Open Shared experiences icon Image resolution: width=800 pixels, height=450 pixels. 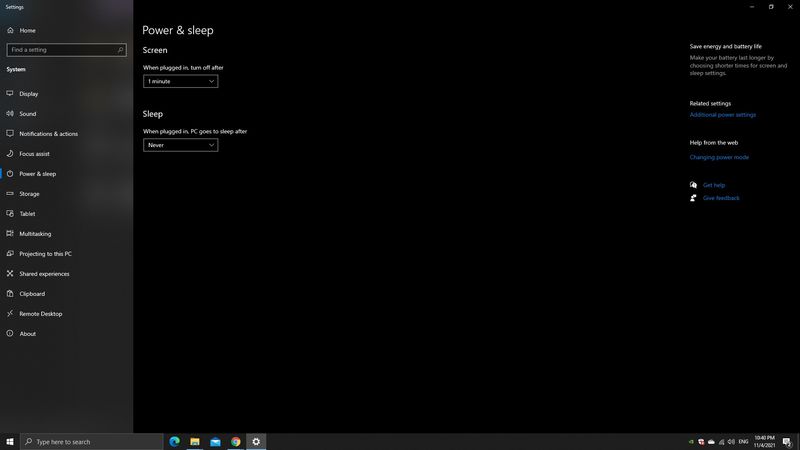click(x=10, y=273)
